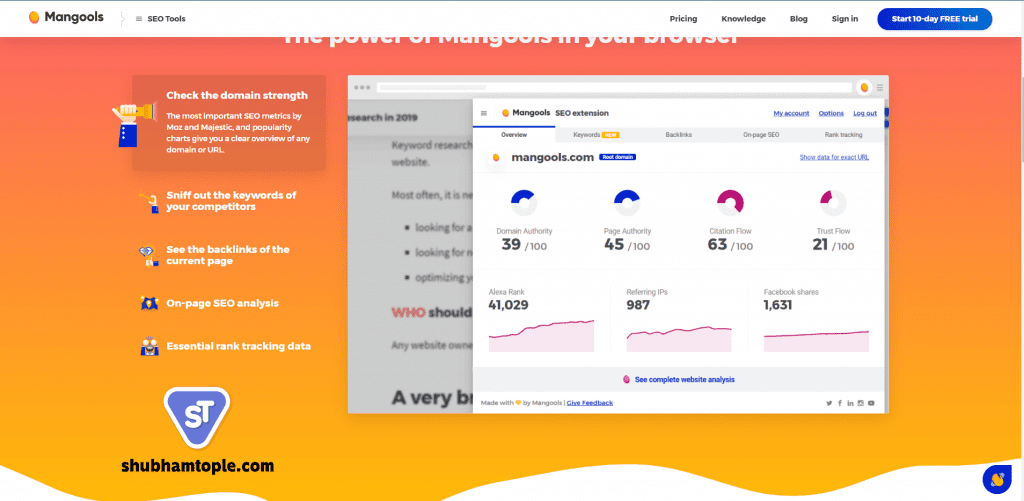Screen dimensions: 1024x501
Task: Click the Facebook shares 1,631 value
Action: coord(778,305)
